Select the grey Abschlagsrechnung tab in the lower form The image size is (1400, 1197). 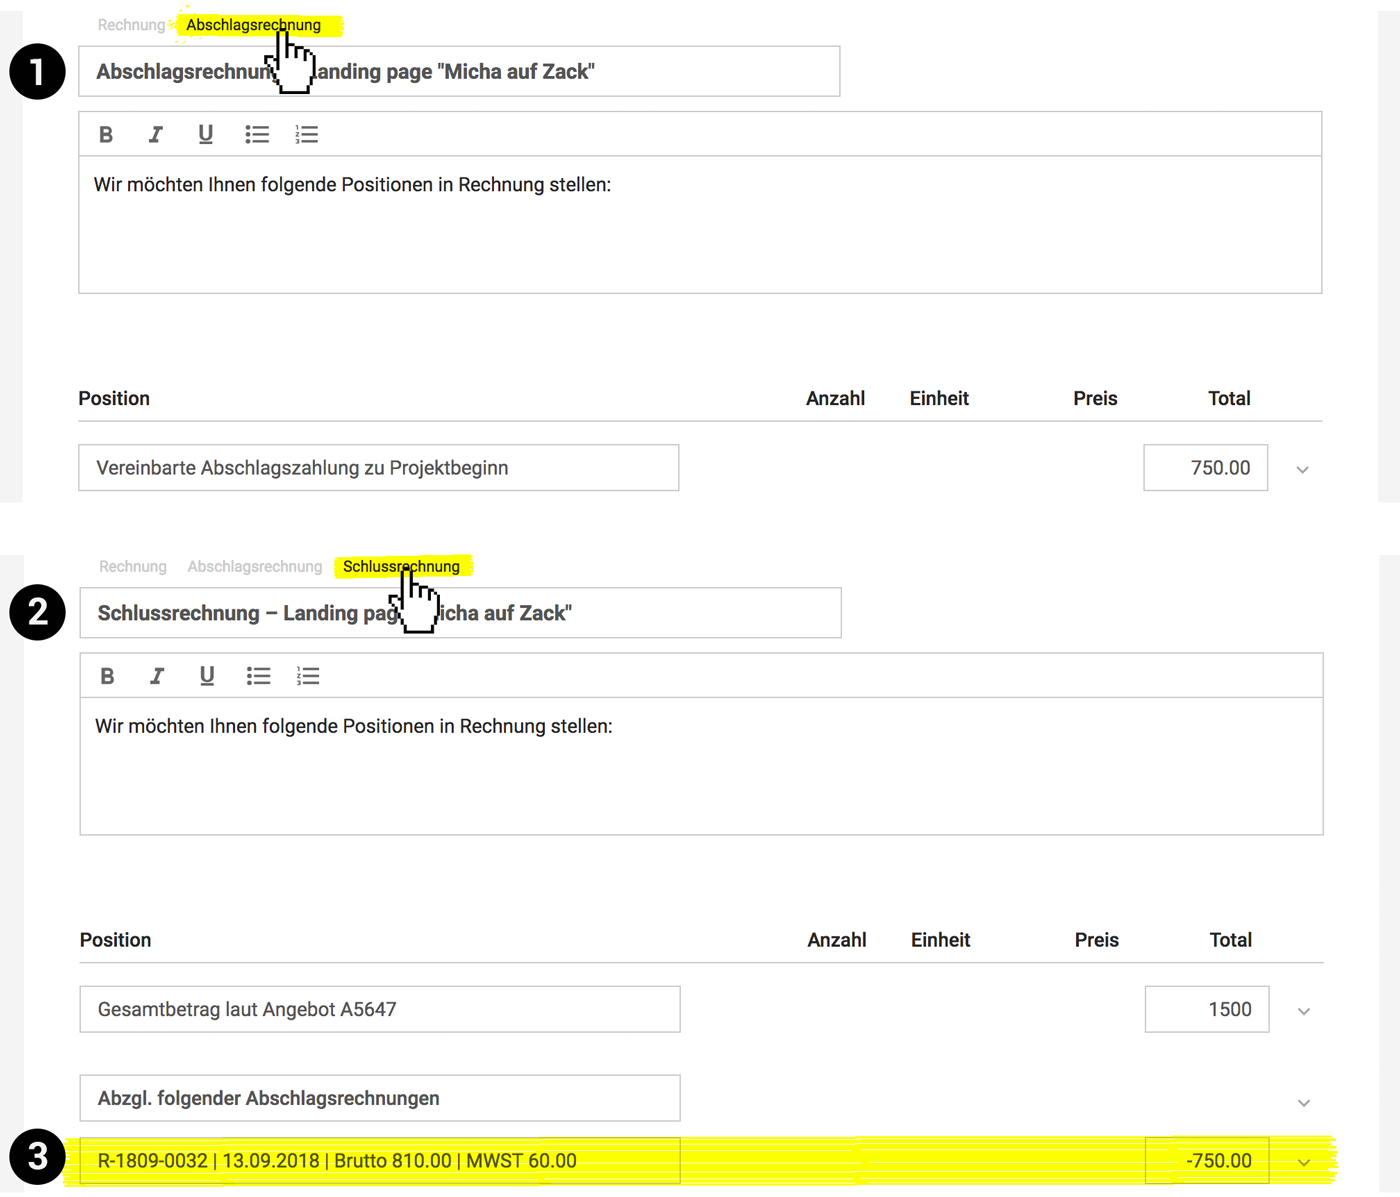255,567
